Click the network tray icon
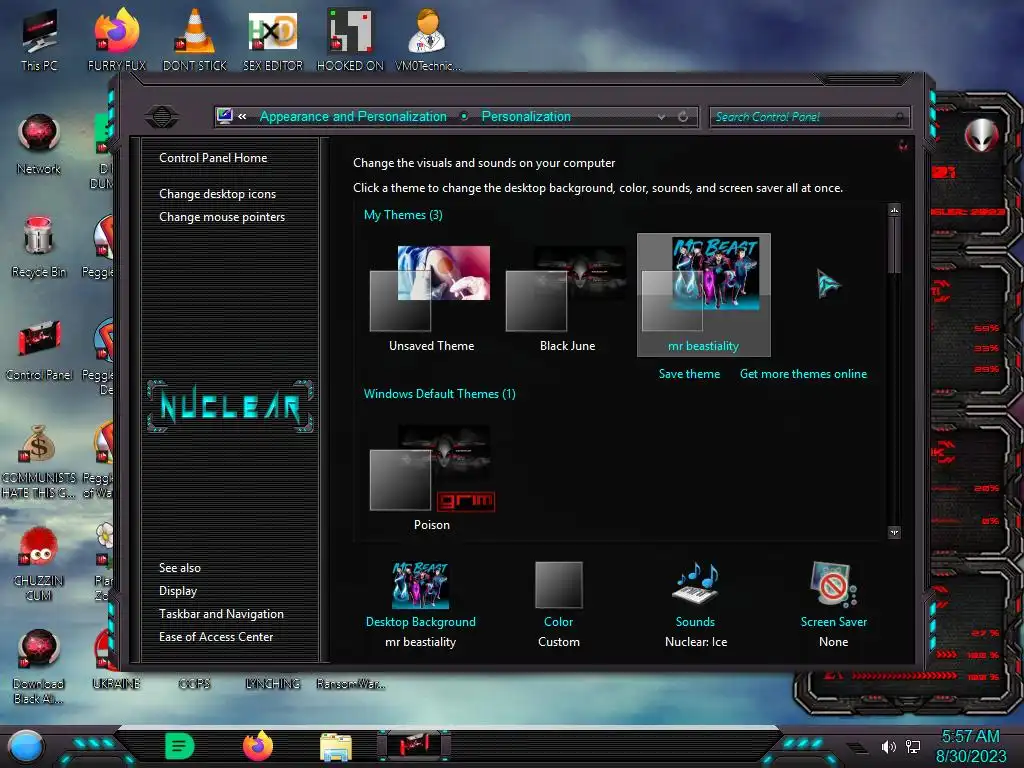Viewport: 1024px width, 768px height. coord(913,746)
